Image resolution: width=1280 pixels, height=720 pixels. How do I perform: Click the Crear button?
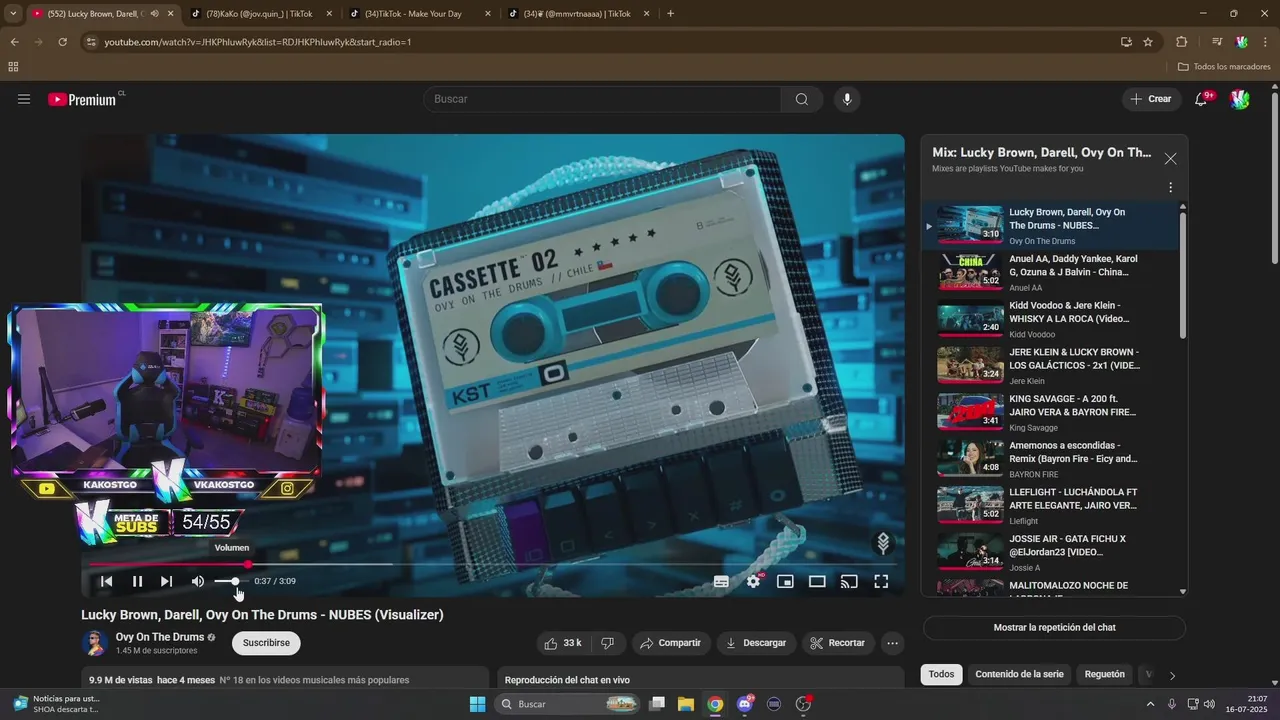click(x=1150, y=99)
